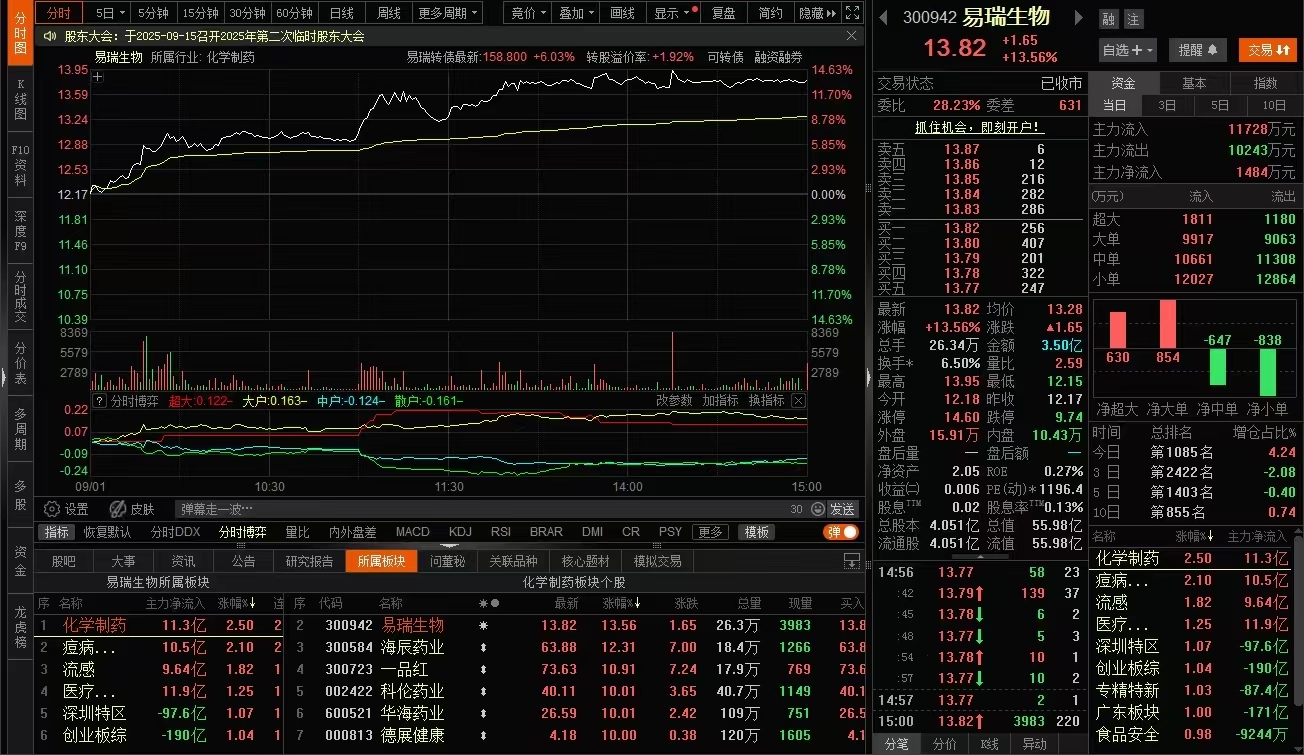Go to the next stock with the right arrow

tap(1078, 18)
